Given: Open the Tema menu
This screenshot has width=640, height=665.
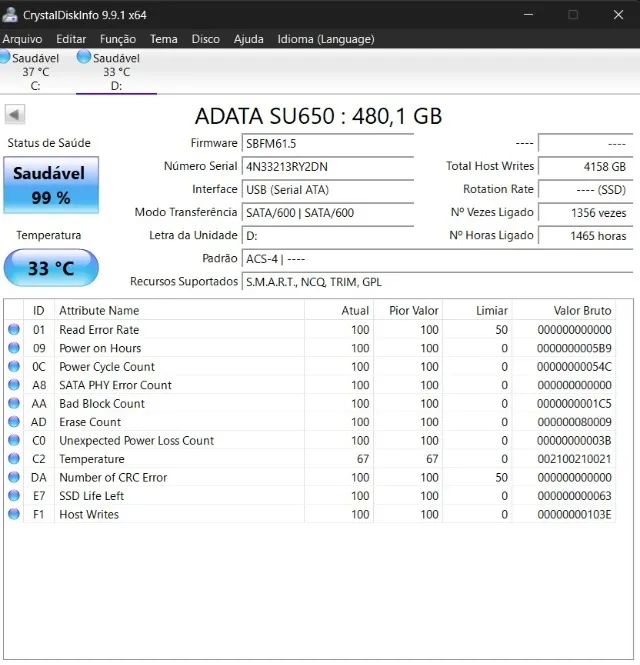Looking at the screenshot, I should pos(164,39).
